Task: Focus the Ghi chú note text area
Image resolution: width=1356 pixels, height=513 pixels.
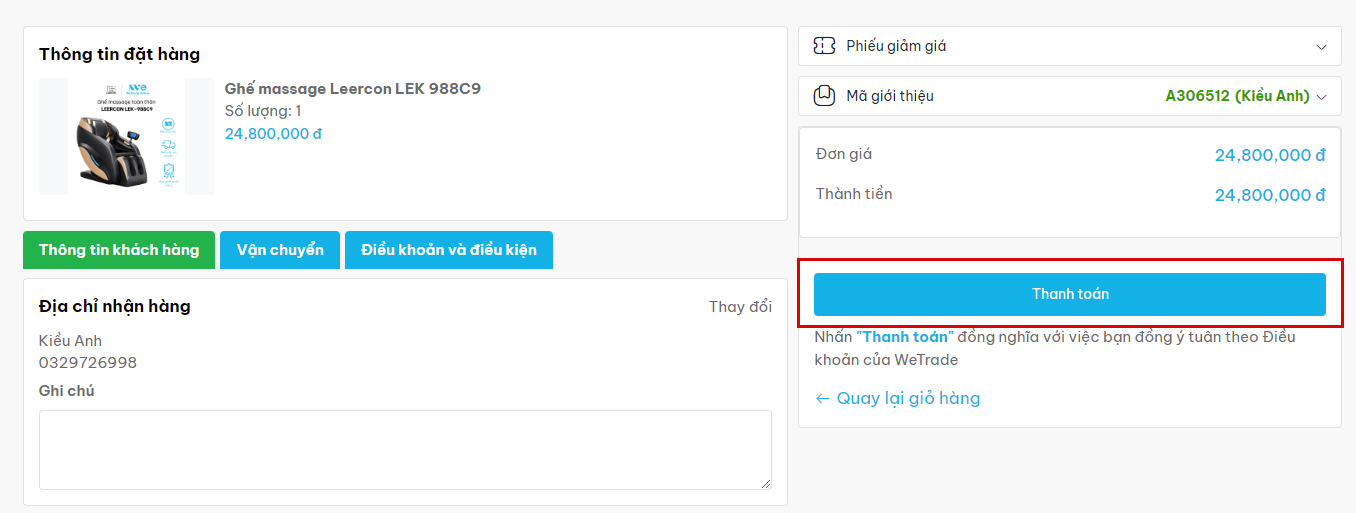Action: (405, 449)
